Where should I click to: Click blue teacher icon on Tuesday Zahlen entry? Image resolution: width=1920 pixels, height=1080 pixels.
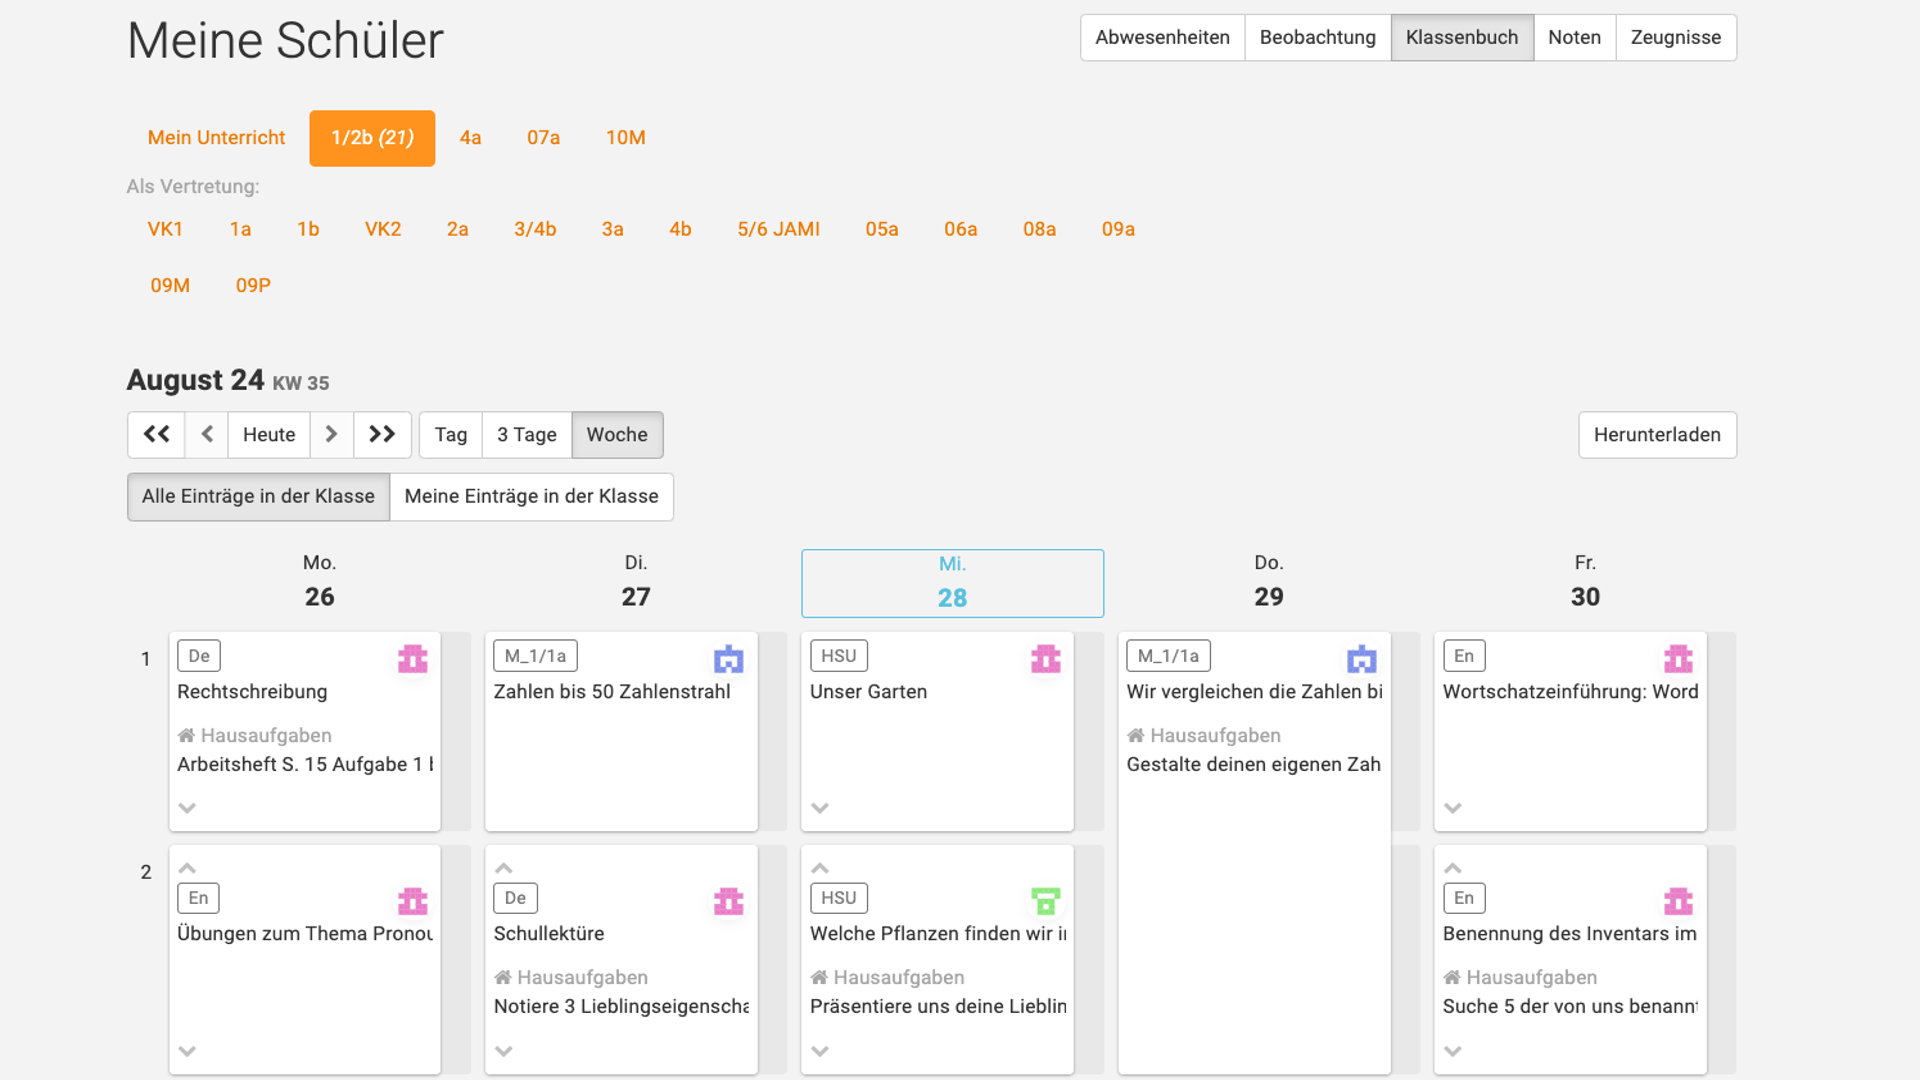[x=728, y=659]
